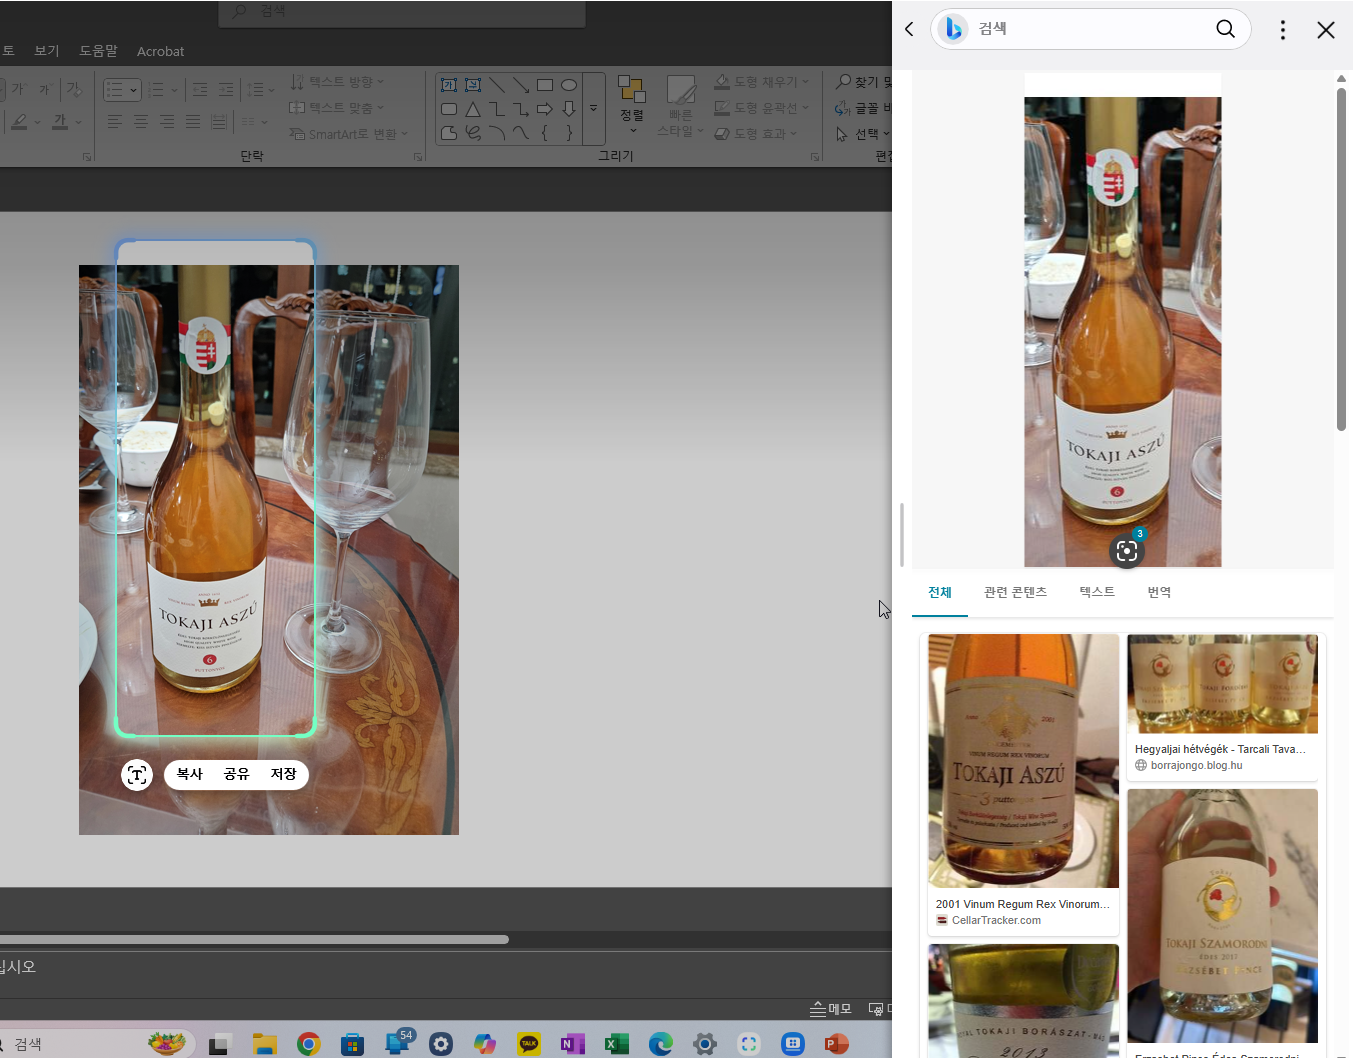Select the right block arrow shape

click(545, 109)
